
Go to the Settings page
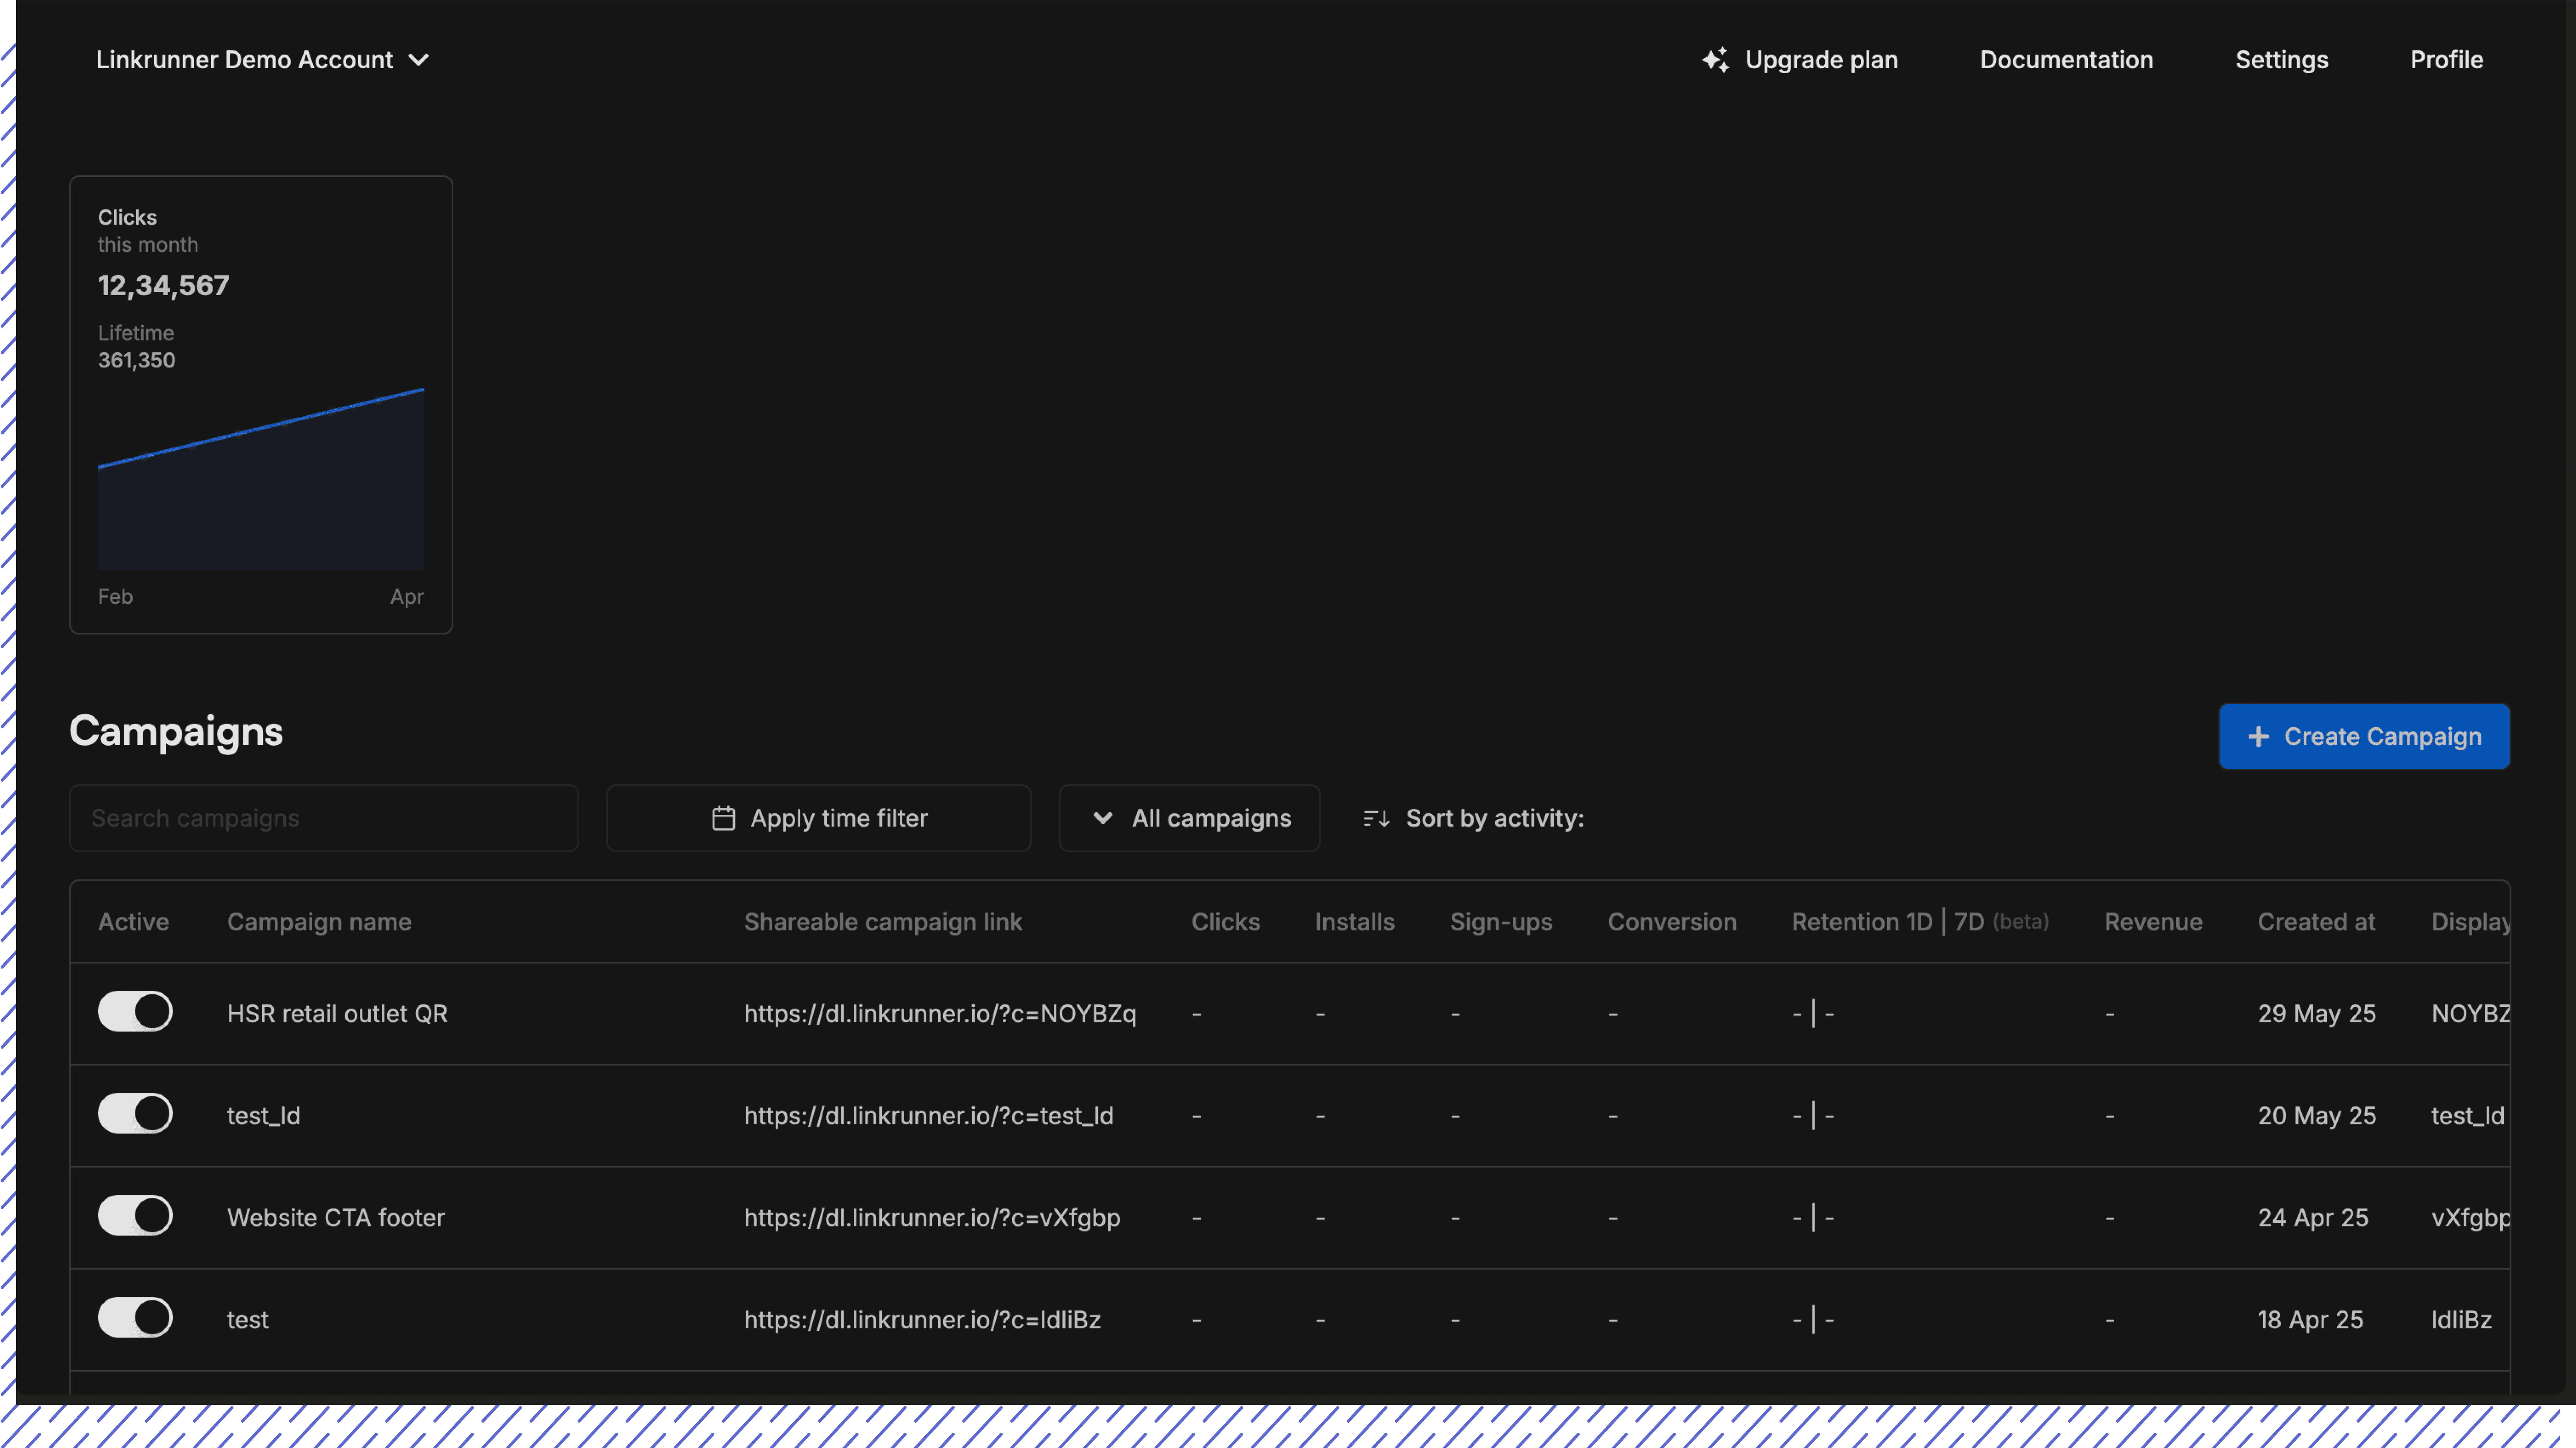coord(2281,60)
